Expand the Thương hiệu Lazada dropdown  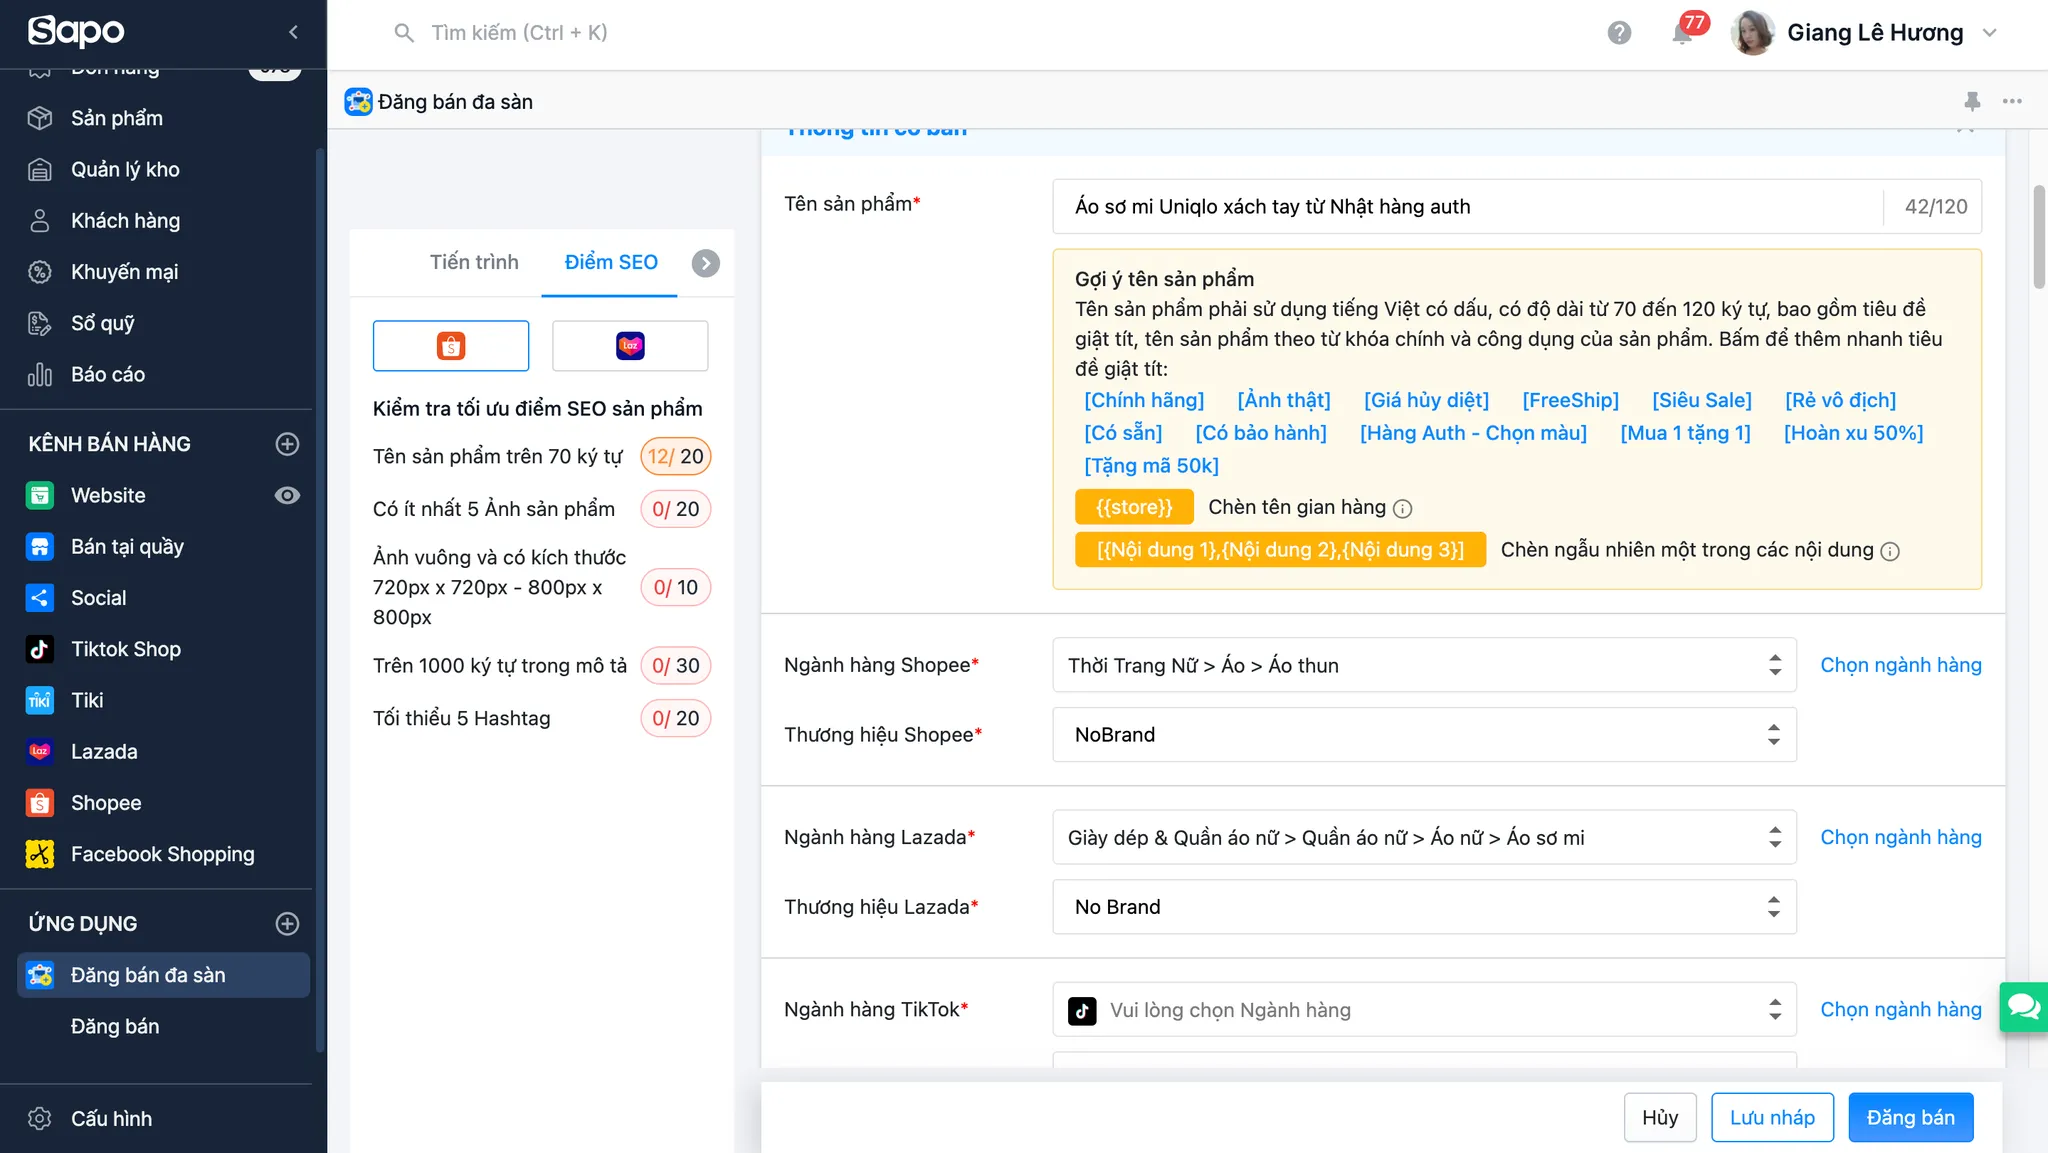(1423, 907)
